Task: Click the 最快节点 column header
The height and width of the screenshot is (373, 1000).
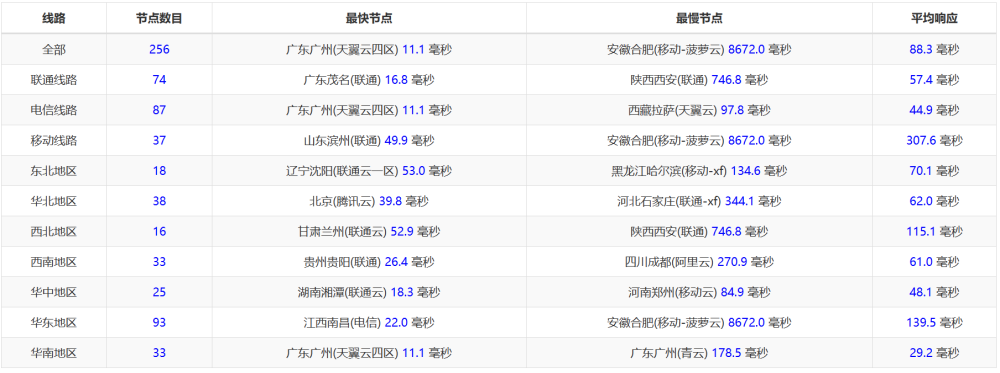Action: [369, 18]
